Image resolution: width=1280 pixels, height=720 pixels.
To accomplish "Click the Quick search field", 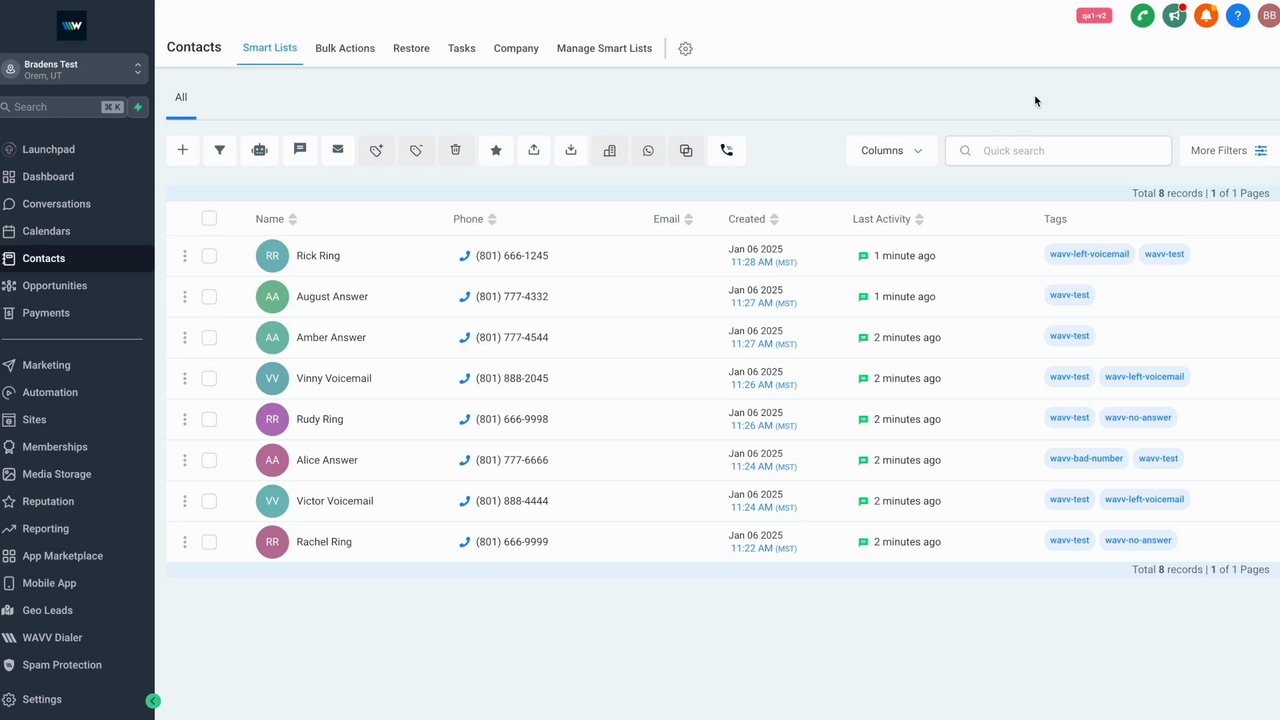I will click(x=1058, y=150).
